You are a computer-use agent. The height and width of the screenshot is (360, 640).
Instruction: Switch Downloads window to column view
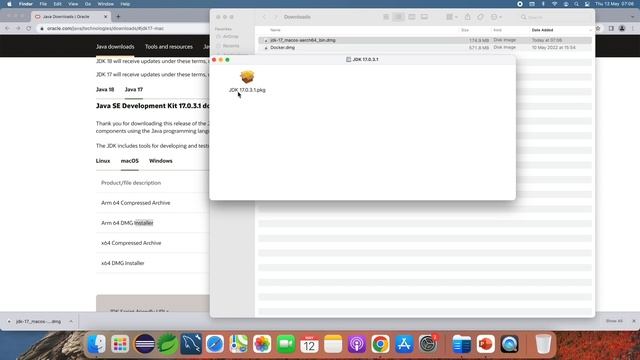(411, 17)
